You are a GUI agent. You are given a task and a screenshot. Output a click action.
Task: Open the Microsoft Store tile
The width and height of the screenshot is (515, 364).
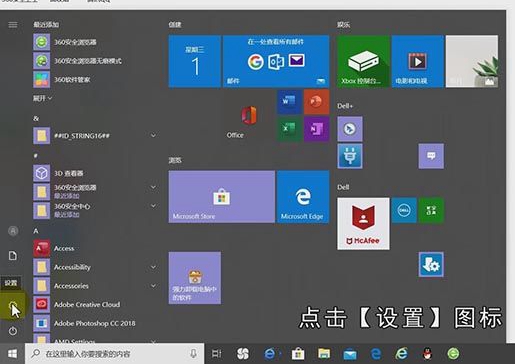(222, 197)
